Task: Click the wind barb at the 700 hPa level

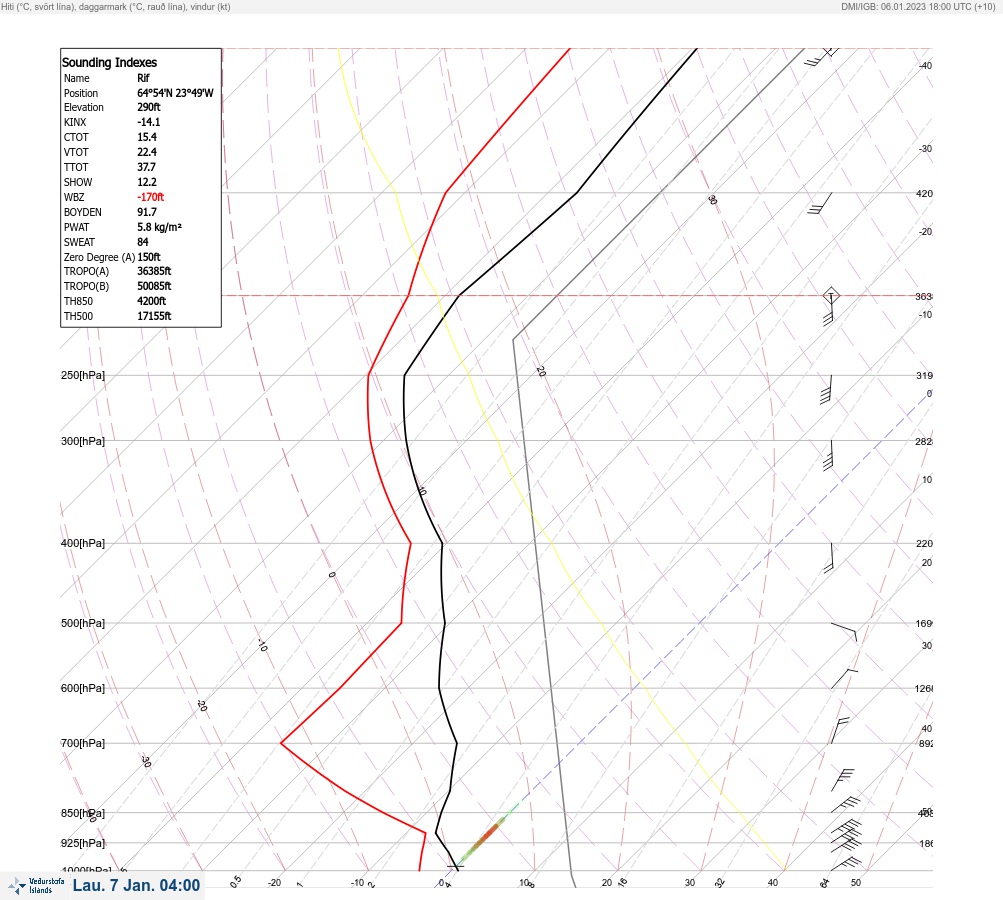Action: pyautogui.click(x=840, y=730)
